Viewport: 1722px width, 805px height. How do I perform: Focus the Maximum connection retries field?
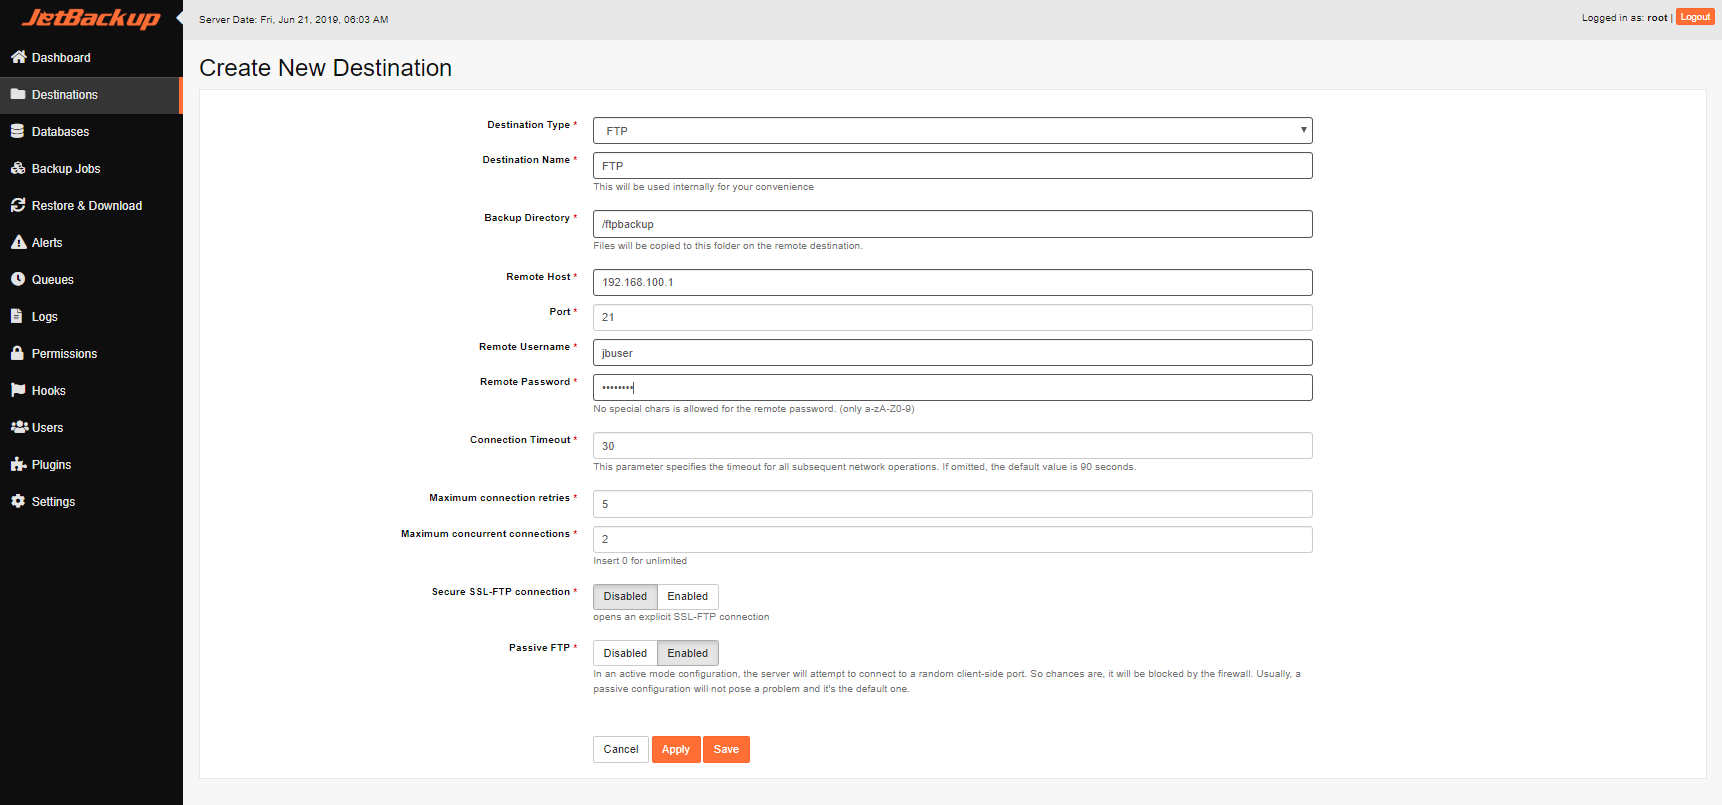(952, 504)
